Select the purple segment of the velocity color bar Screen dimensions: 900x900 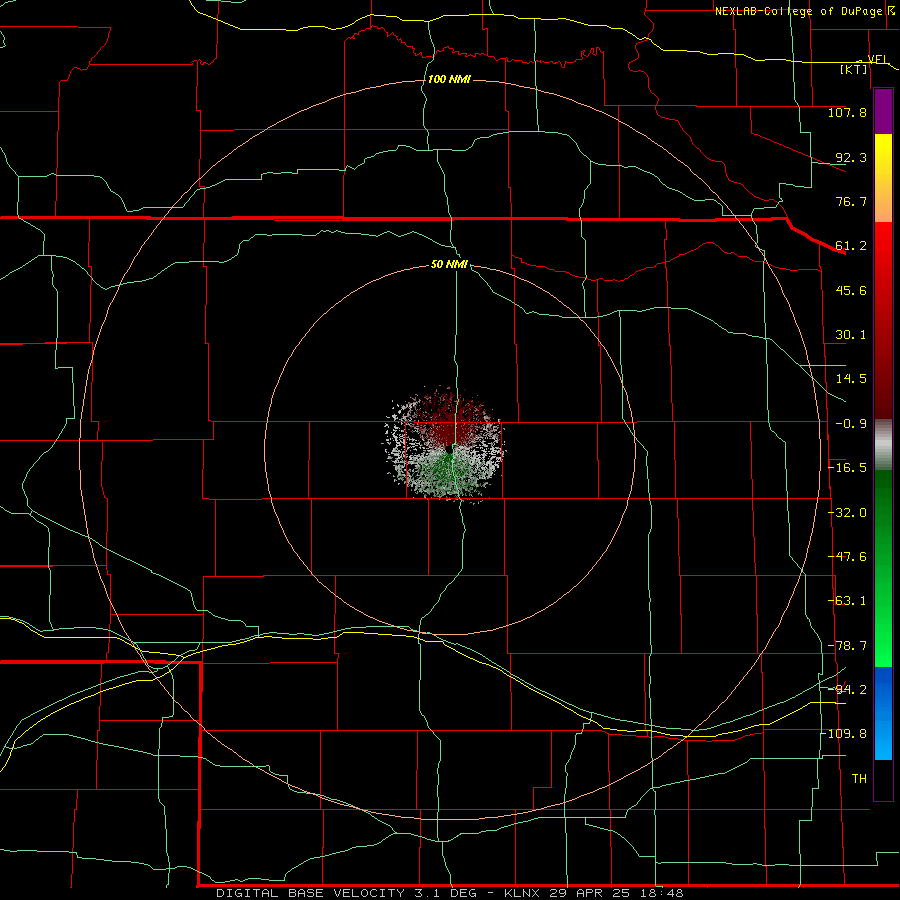pos(883,111)
